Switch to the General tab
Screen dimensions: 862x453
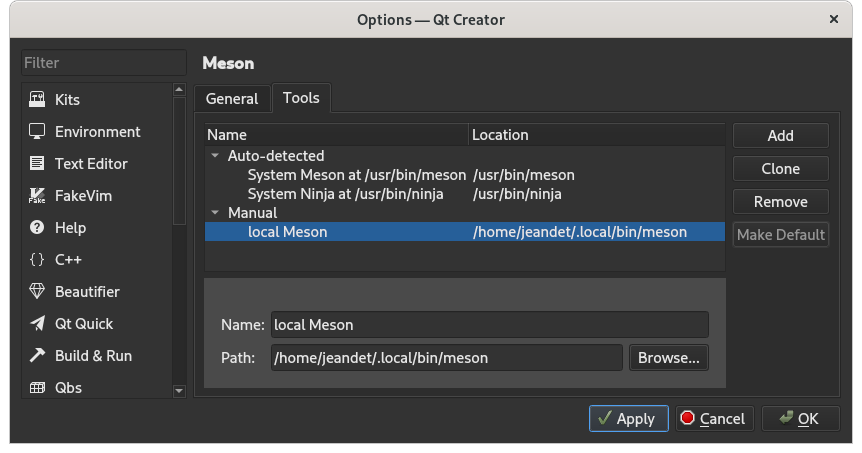coord(232,98)
